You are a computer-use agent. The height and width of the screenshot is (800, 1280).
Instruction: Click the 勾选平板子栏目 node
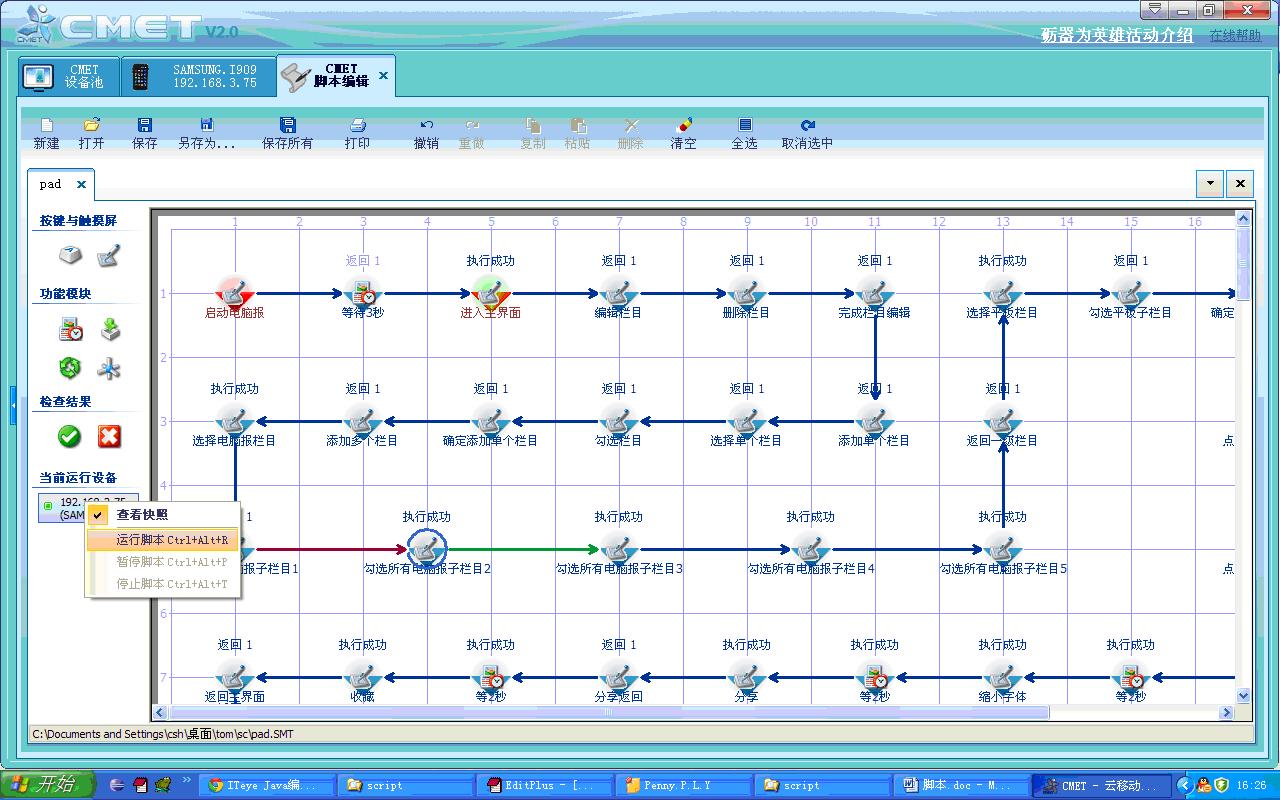1131,292
